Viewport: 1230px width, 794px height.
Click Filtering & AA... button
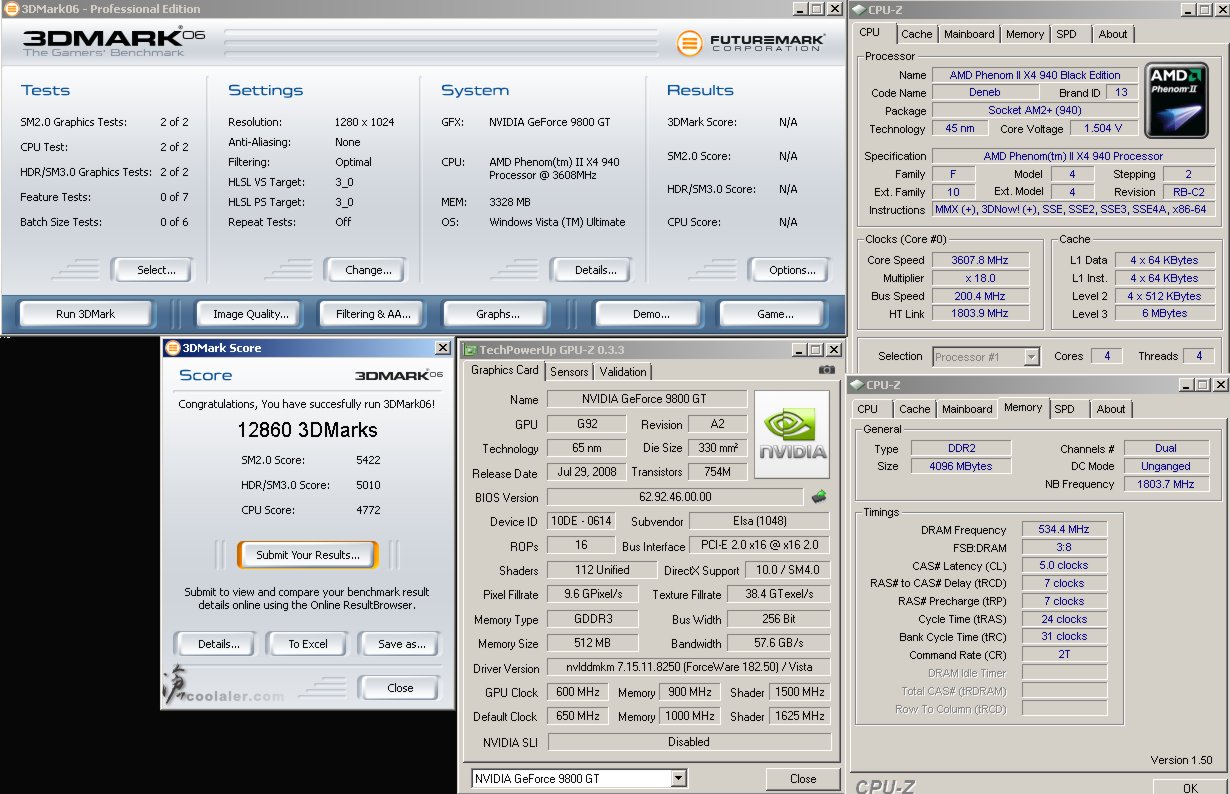pos(373,314)
